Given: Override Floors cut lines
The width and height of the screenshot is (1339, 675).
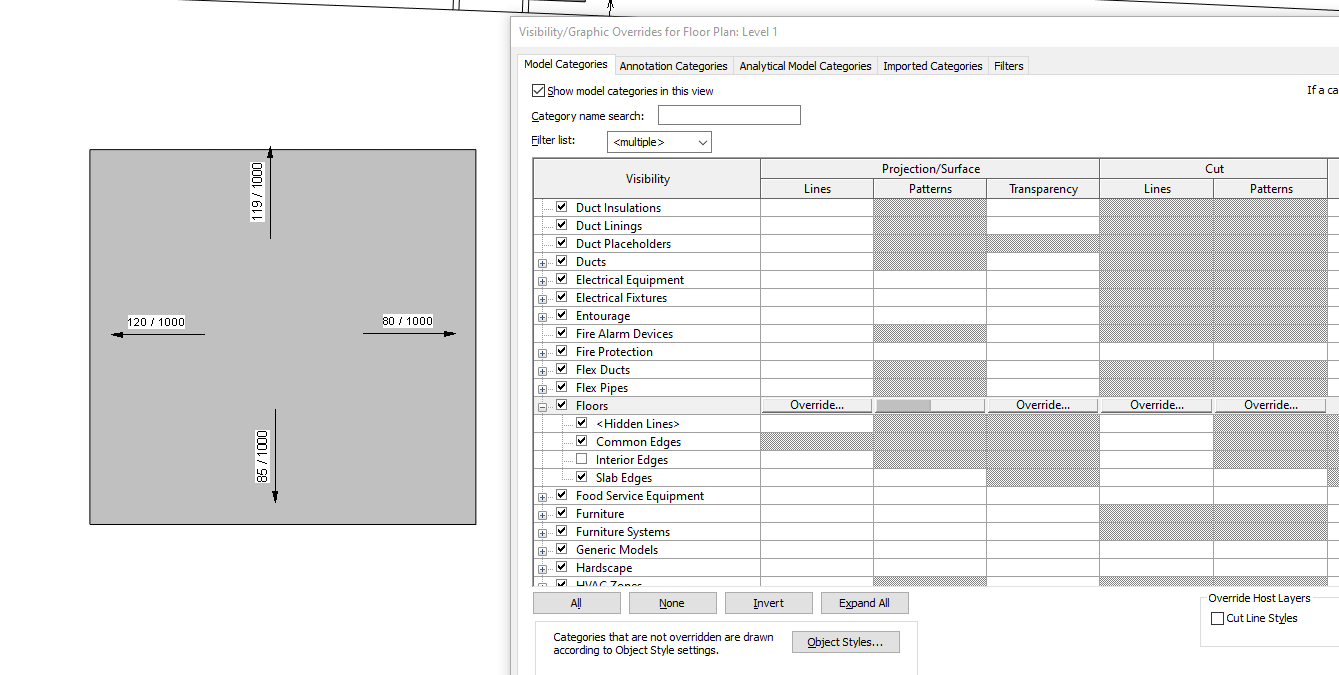Looking at the screenshot, I should pos(1157,405).
